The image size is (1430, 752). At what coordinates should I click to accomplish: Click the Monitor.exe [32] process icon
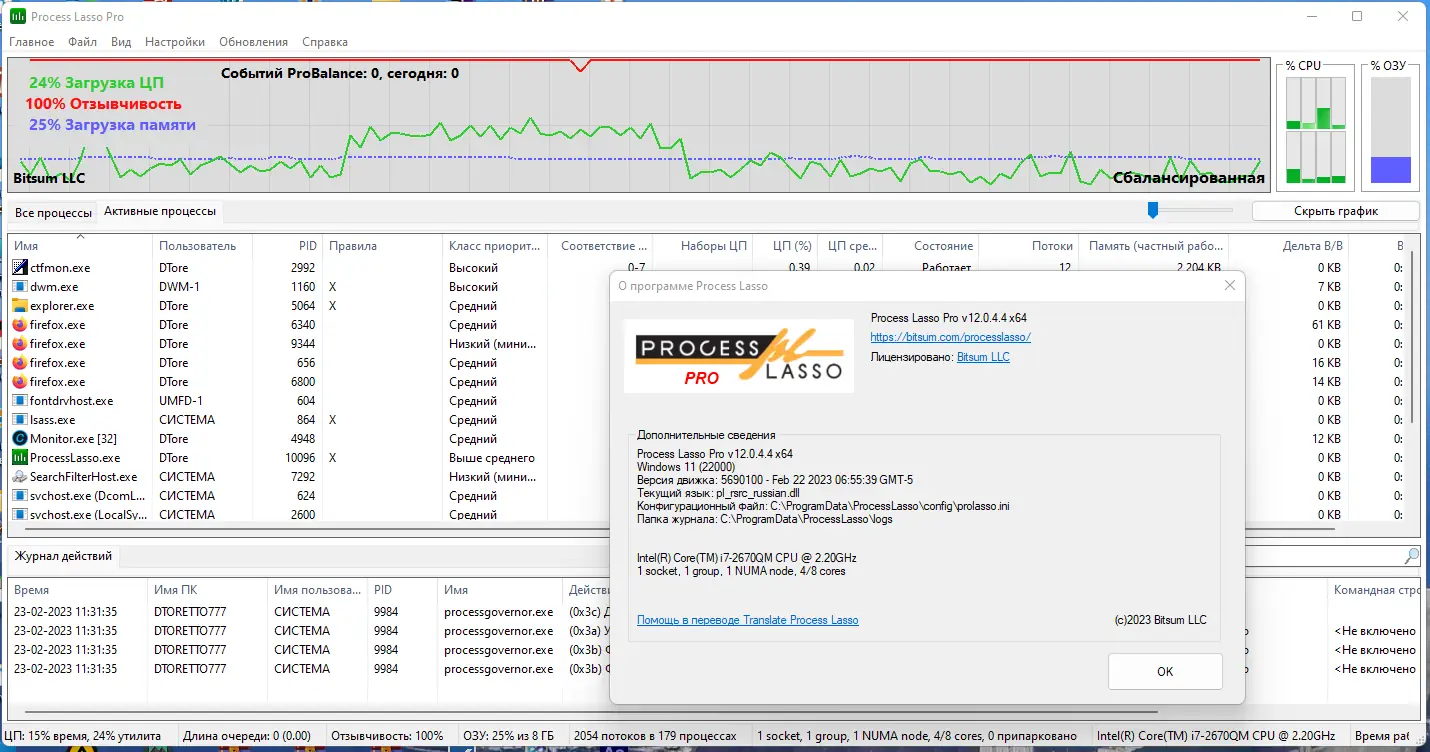[20, 438]
